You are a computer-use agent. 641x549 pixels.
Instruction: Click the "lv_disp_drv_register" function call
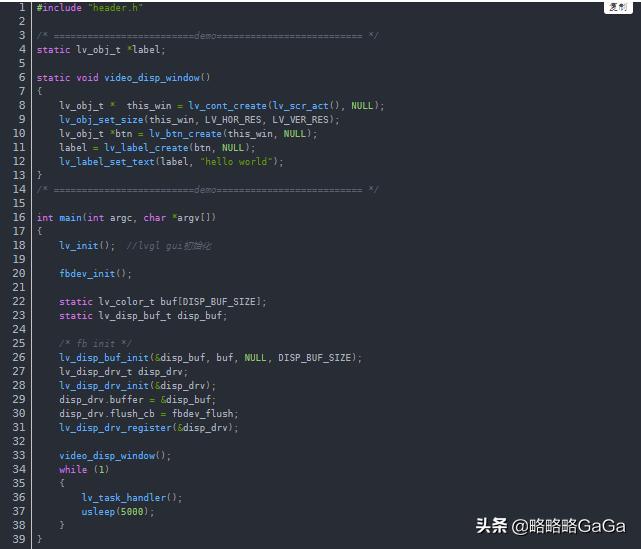pos(115,428)
